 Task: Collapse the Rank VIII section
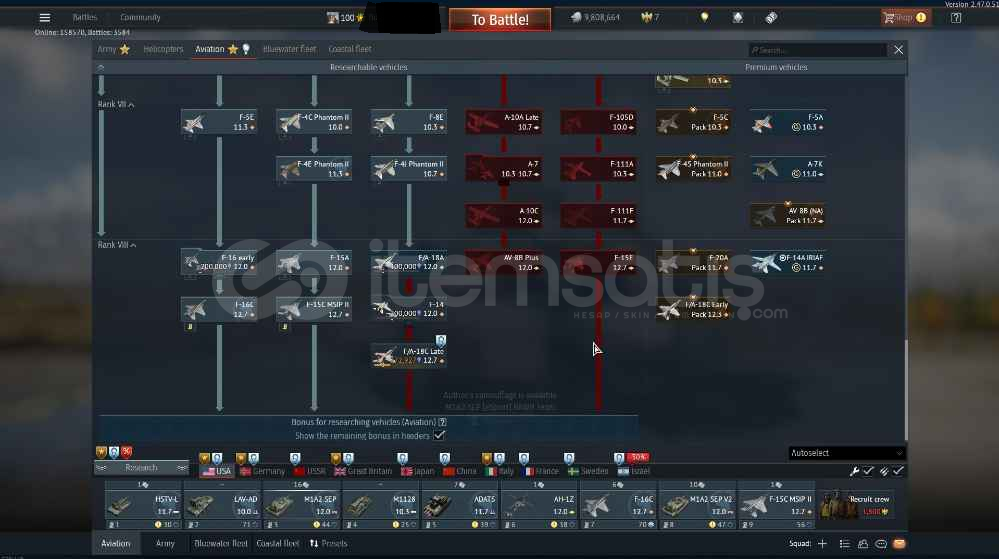pos(117,245)
